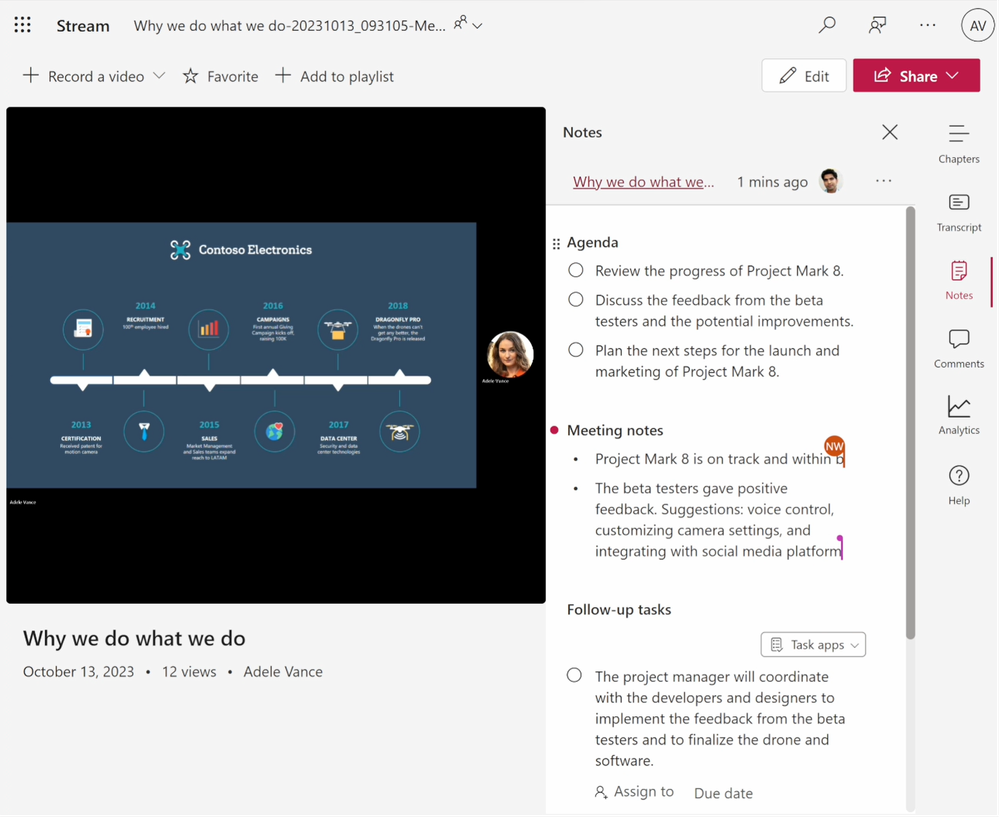Click the plus icon for Record a video

tap(31, 76)
